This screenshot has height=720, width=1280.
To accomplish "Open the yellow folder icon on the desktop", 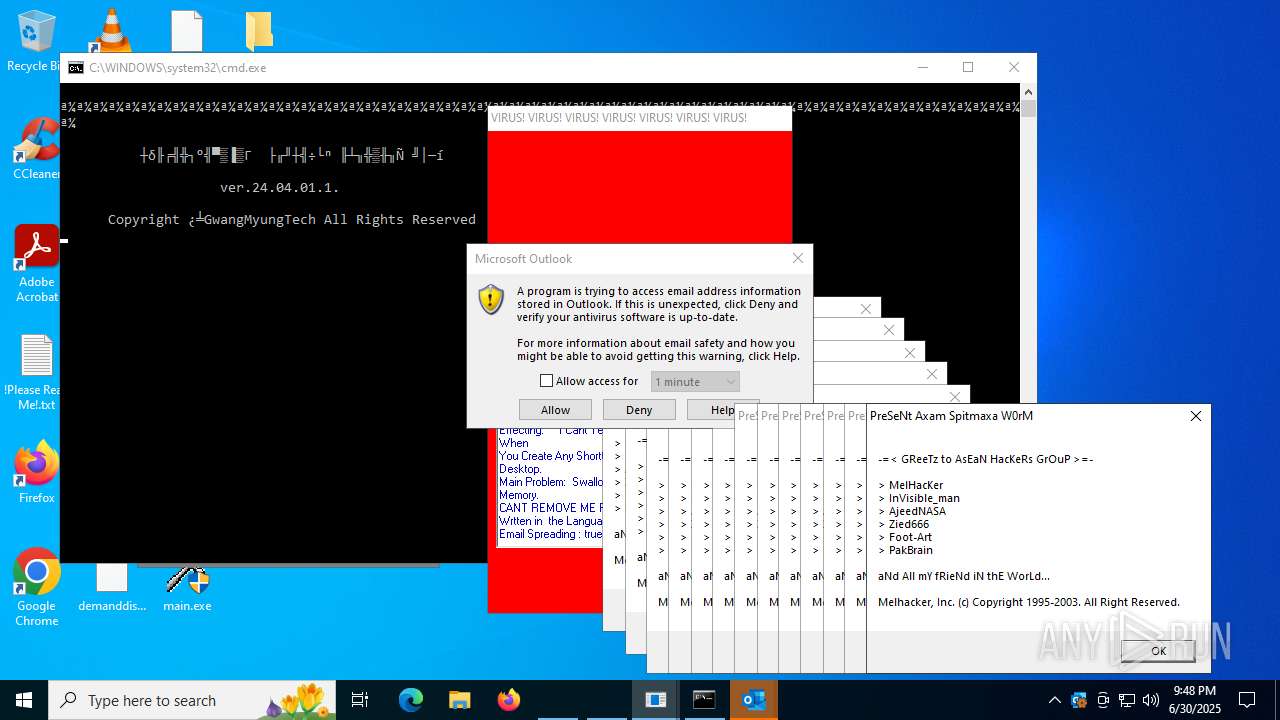I will click(259, 30).
